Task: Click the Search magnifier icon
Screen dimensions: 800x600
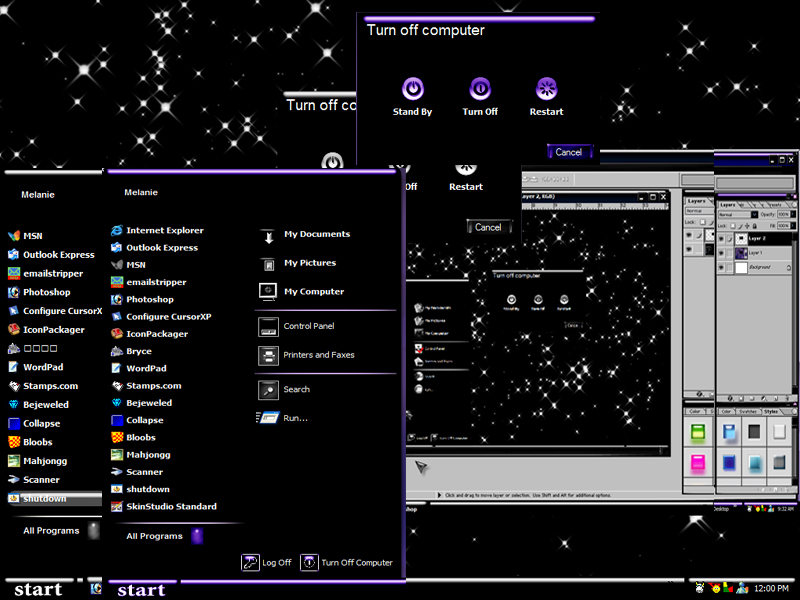Action: [268, 390]
